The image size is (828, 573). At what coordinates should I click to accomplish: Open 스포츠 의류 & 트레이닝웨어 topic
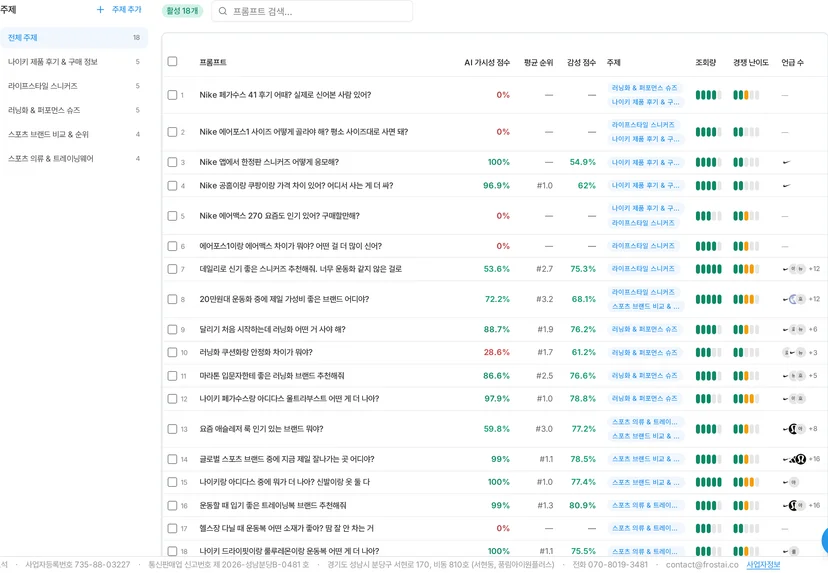[x=74, y=158]
